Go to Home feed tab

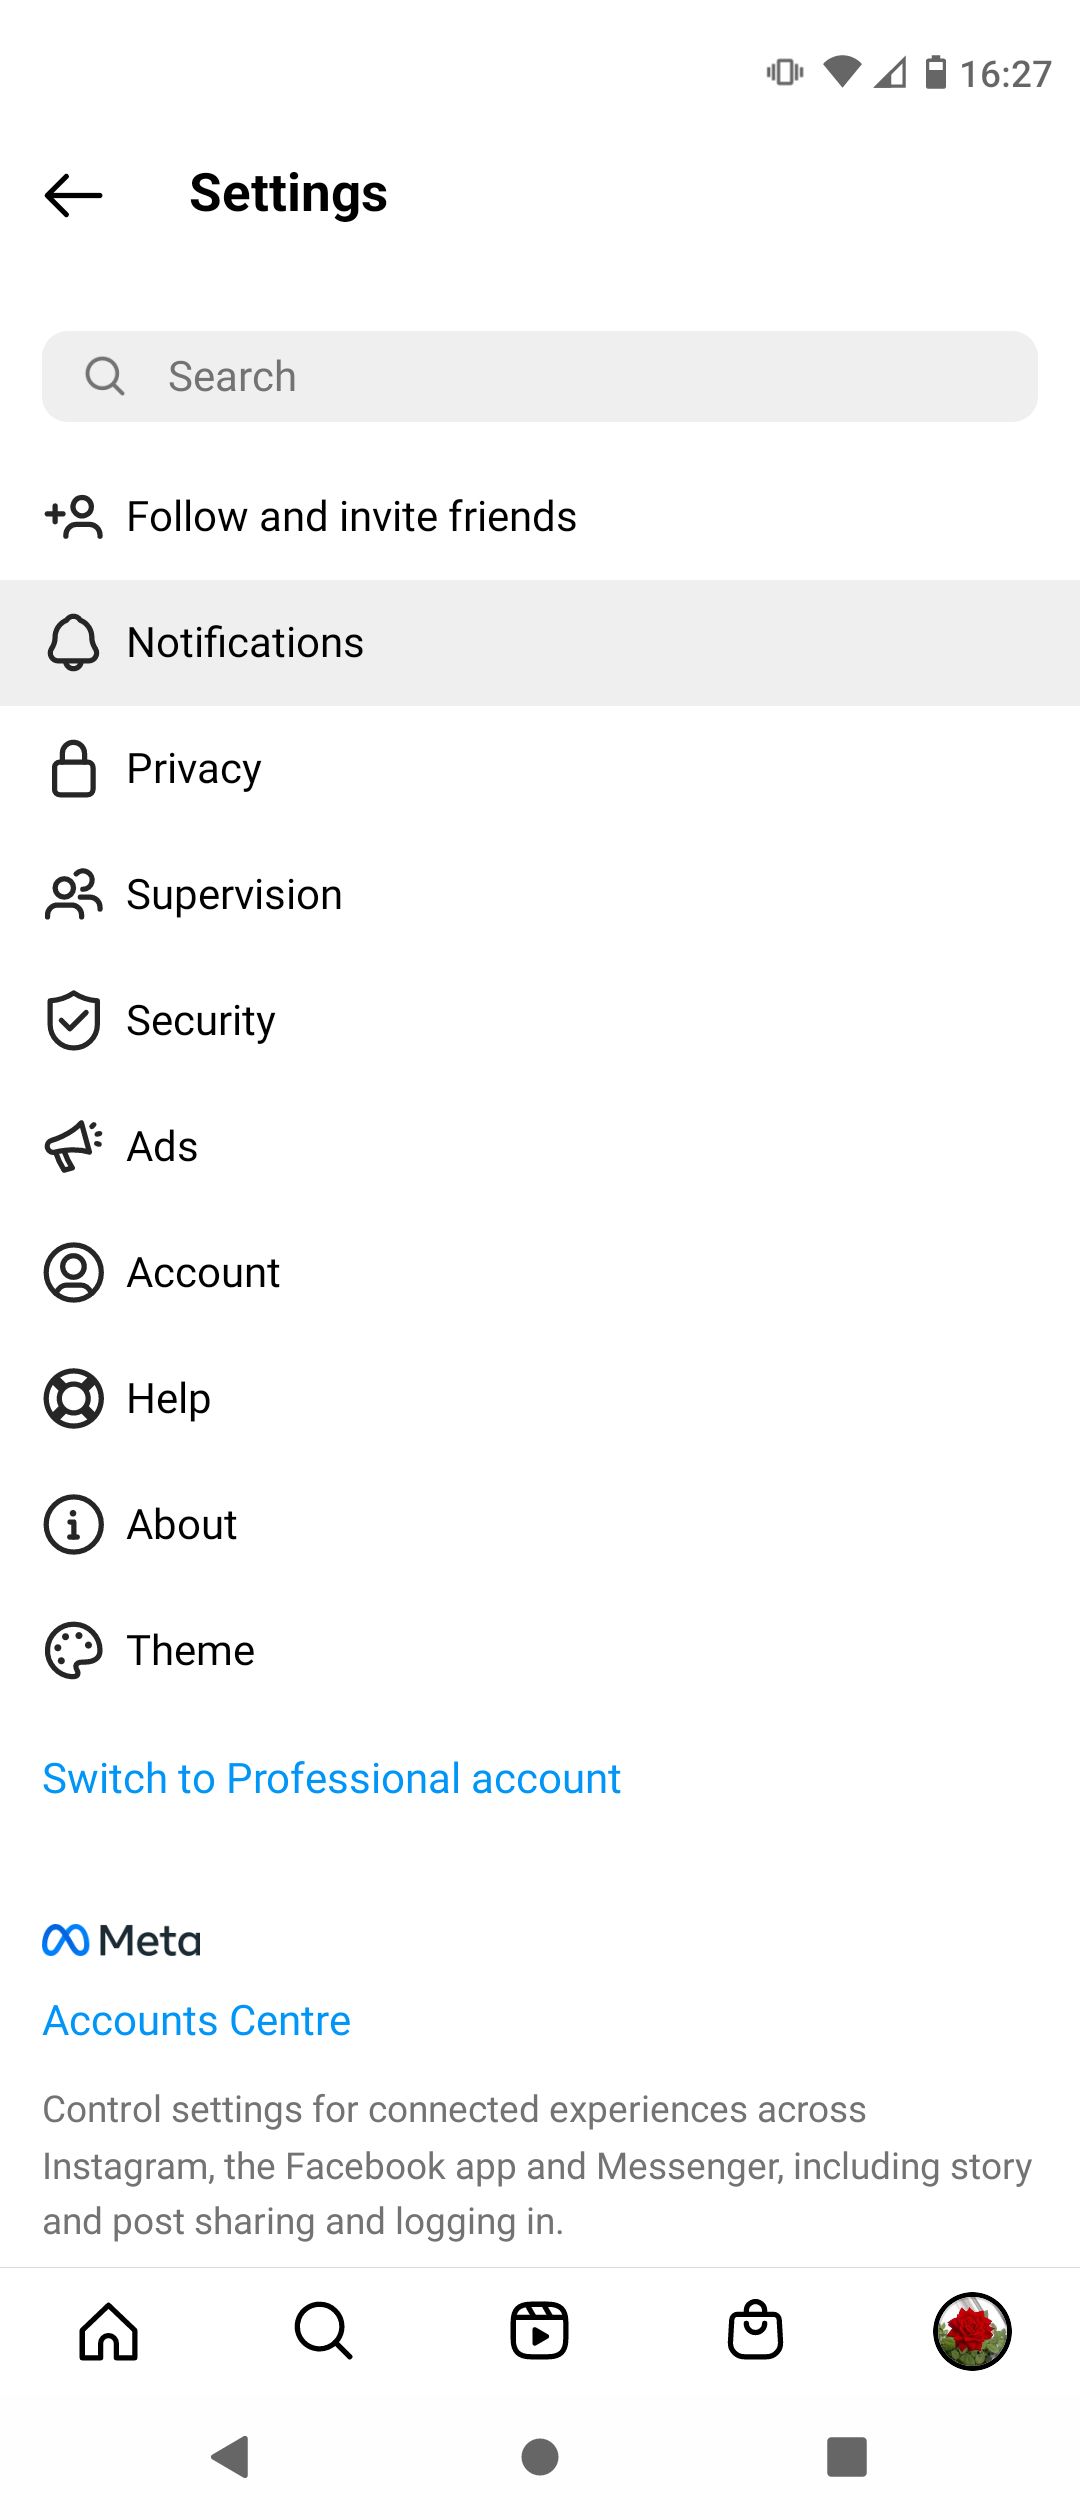point(108,2331)
